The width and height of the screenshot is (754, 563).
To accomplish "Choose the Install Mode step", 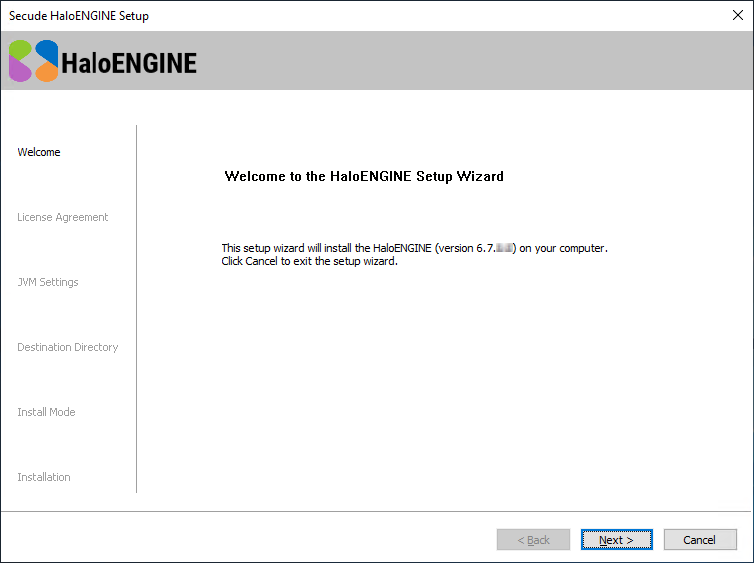I will pos(46,412).
